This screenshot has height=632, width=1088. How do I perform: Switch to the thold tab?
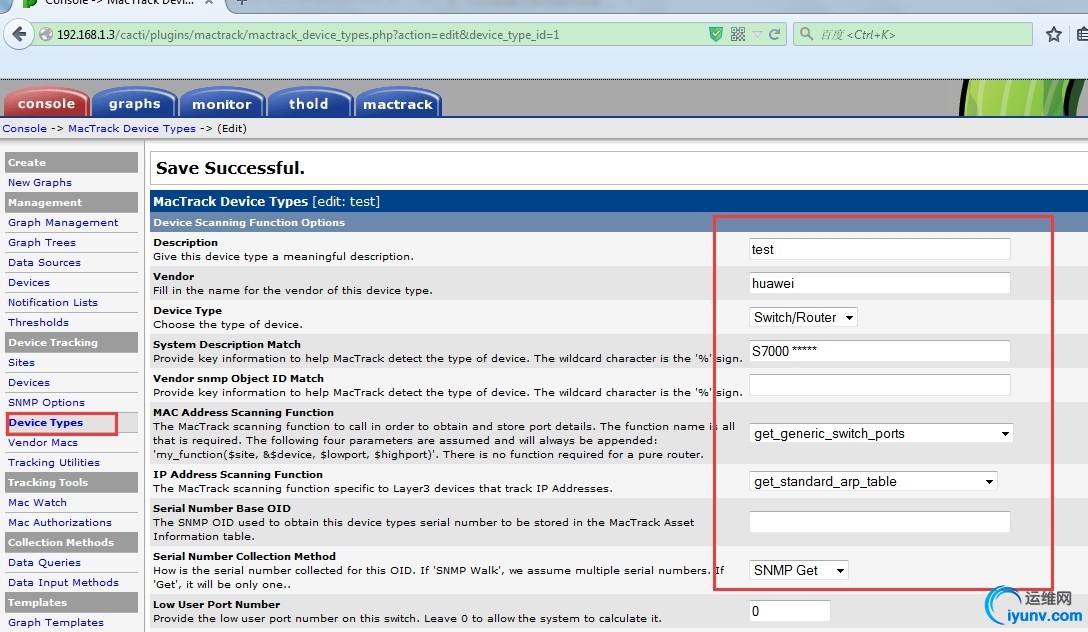click(x=309, y=103)
